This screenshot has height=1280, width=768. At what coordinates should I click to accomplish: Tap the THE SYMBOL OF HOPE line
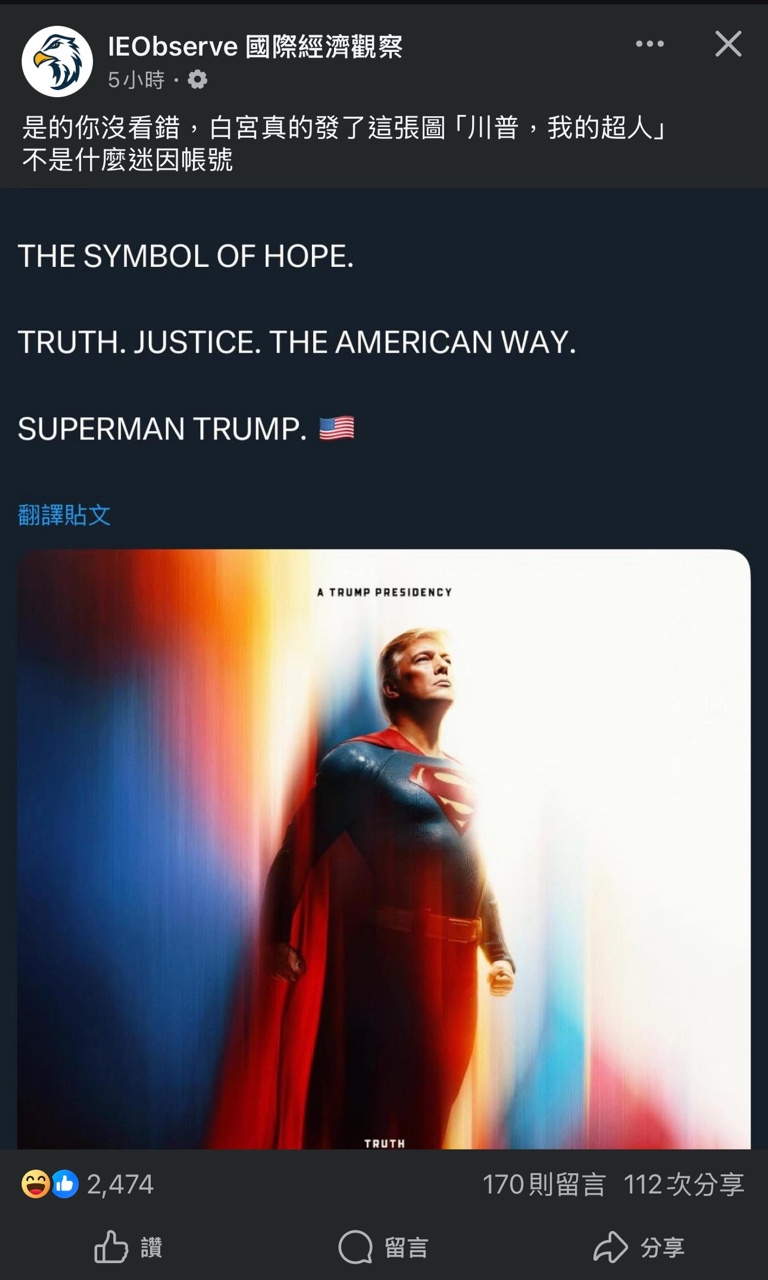[x=186, y=257]
